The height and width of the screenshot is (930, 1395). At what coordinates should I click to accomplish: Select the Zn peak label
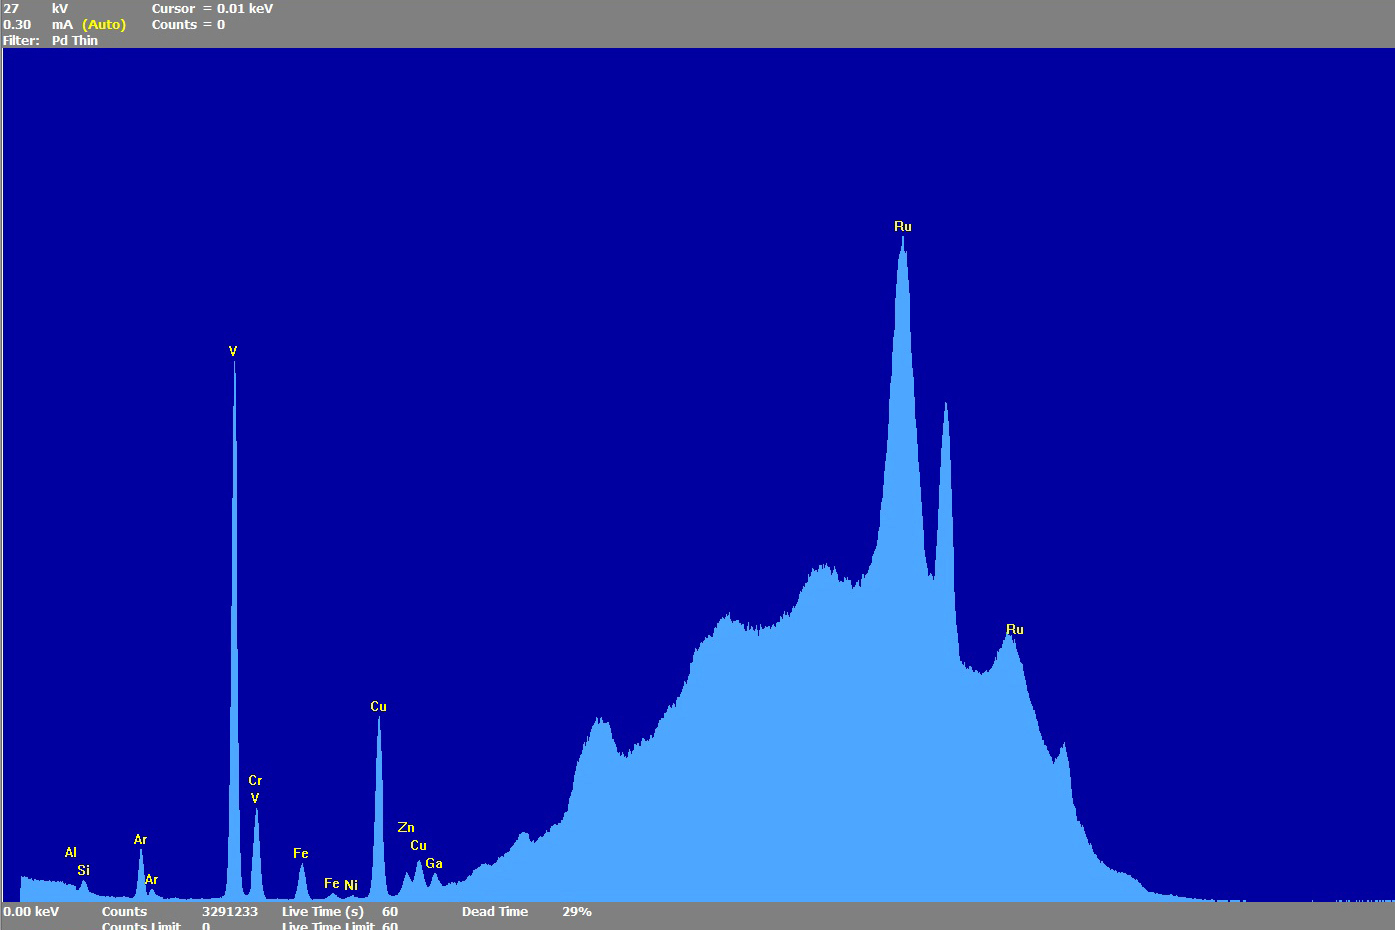tap(405, 827)
